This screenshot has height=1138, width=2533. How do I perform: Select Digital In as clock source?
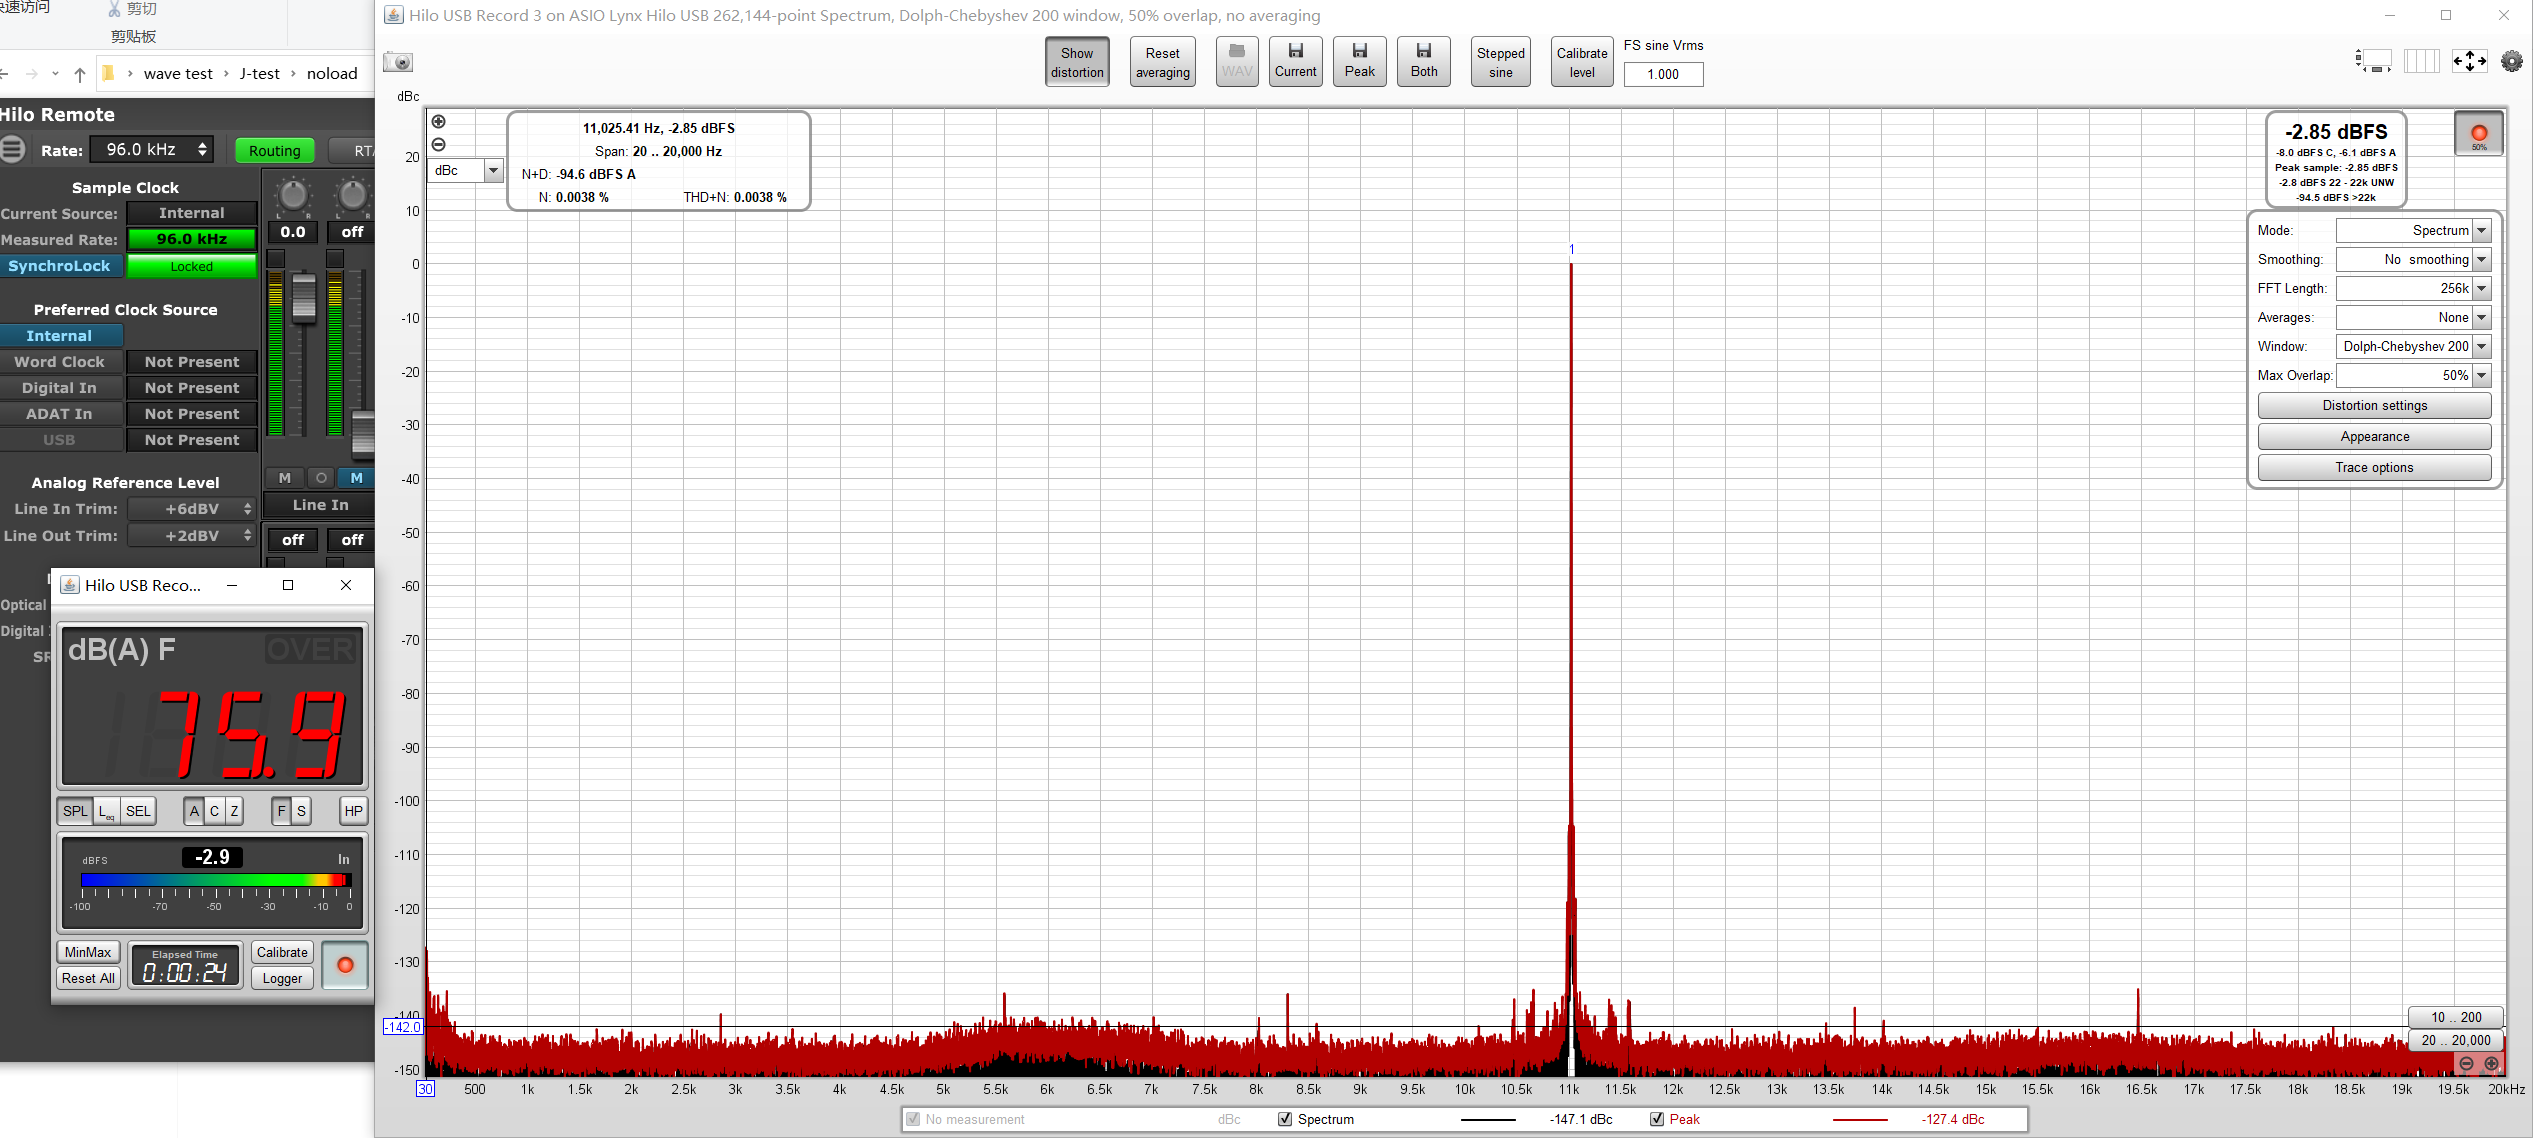tap(60, 388)
